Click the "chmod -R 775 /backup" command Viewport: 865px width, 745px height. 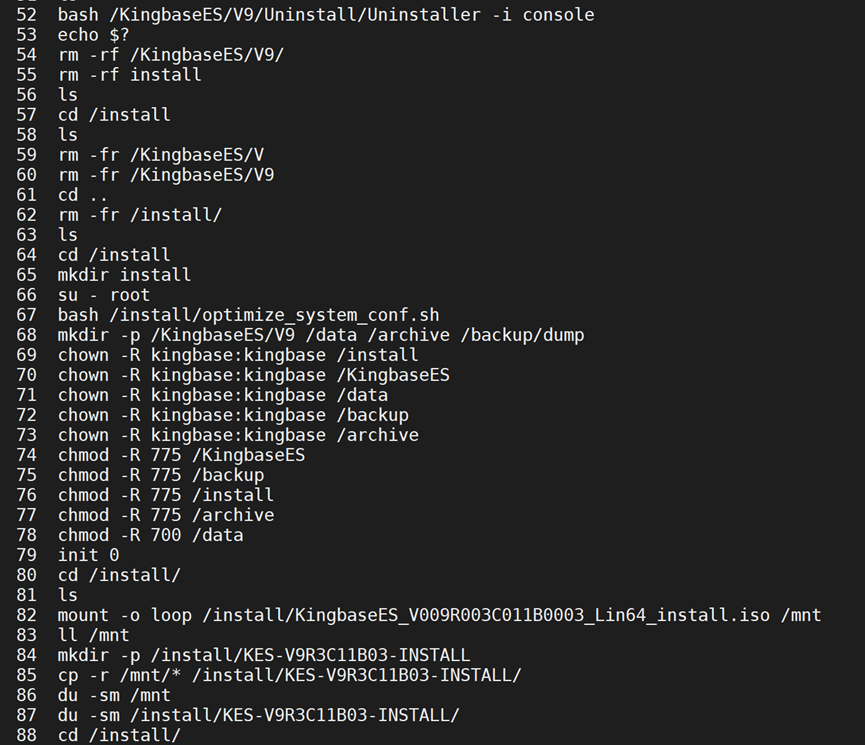160,475
